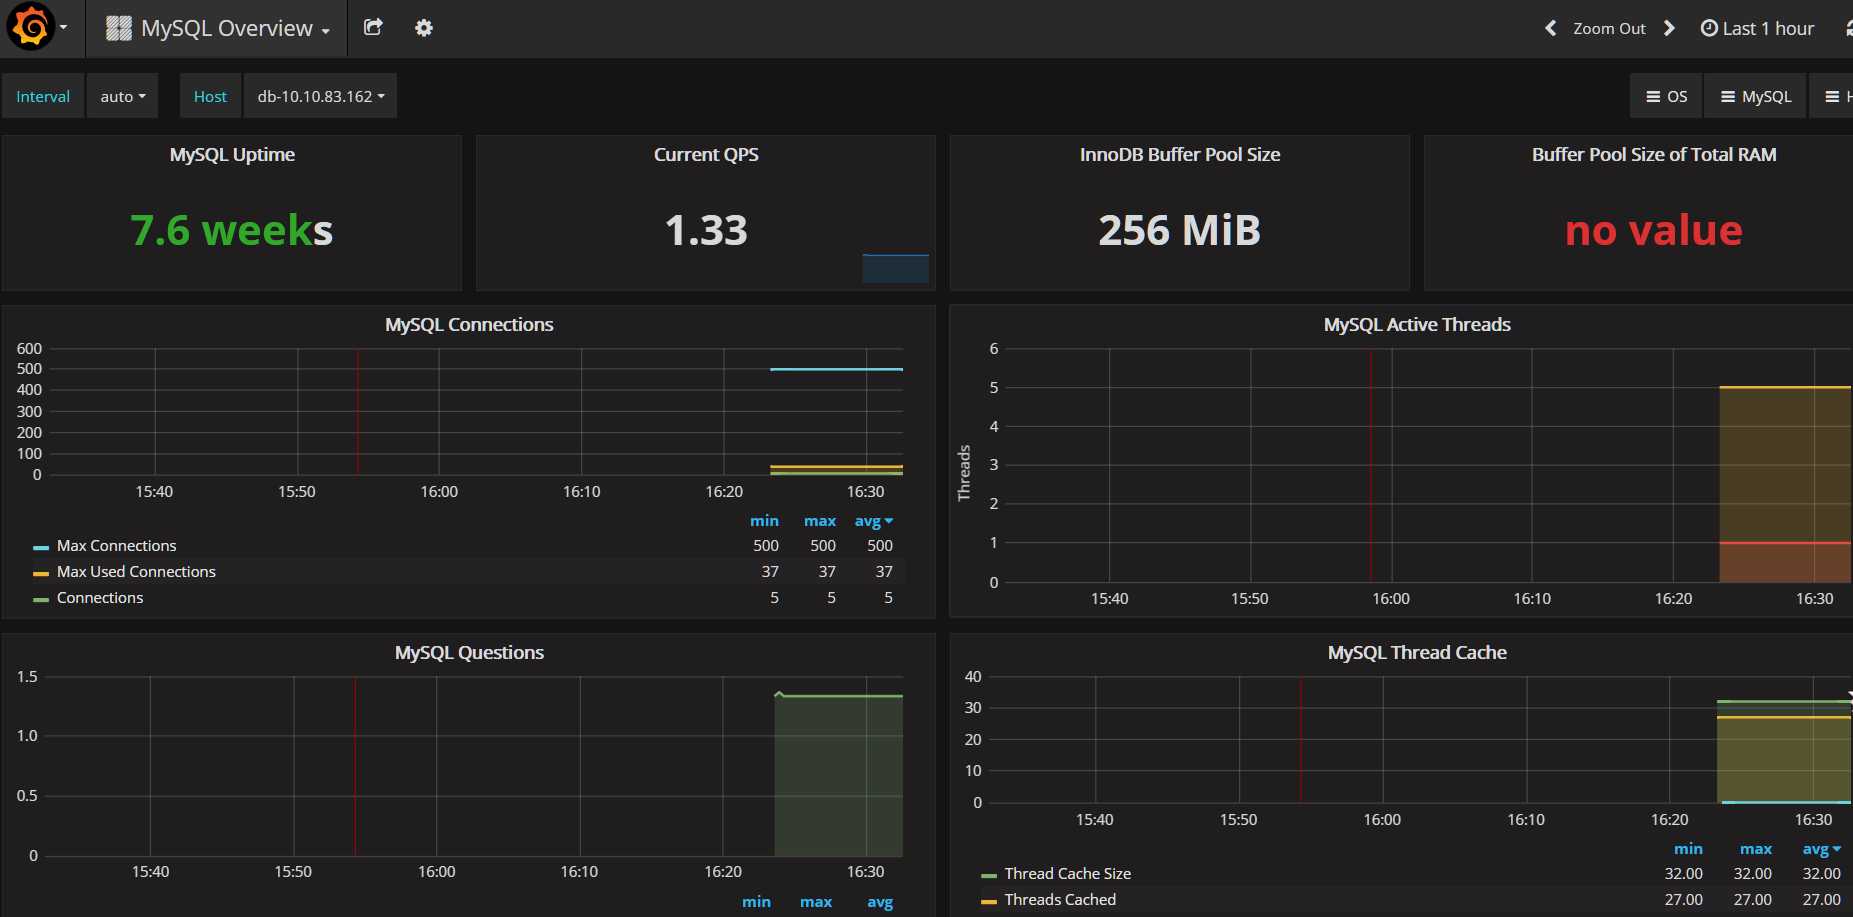Click the MySQL Uptime panel title
Screen dimensions: 1853x917
[x=232, y=154]
